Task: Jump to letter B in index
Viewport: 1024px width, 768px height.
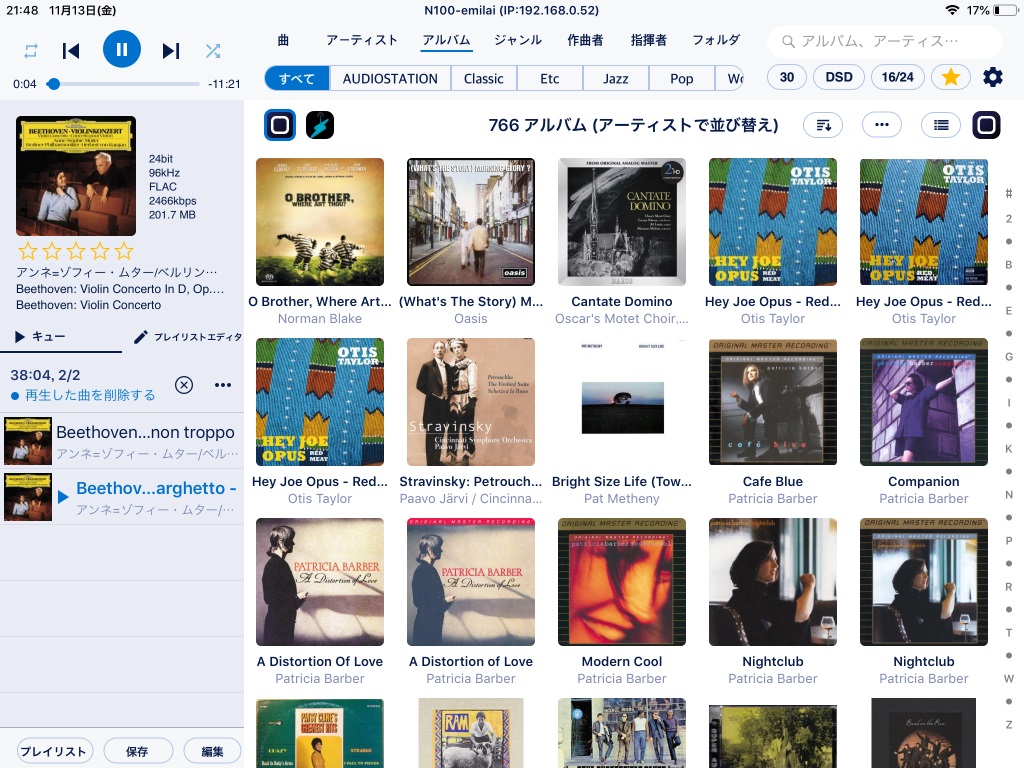Action: [1009, 264]
